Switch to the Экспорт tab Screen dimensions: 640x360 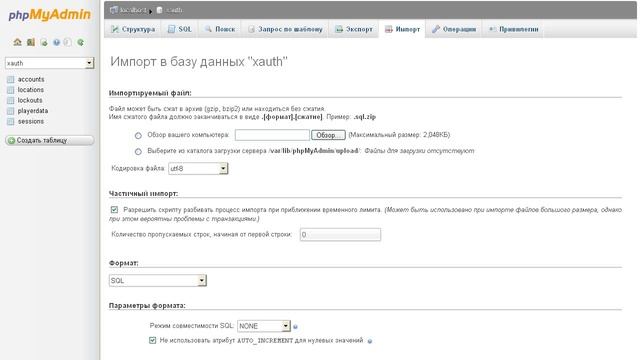(354, 29)
